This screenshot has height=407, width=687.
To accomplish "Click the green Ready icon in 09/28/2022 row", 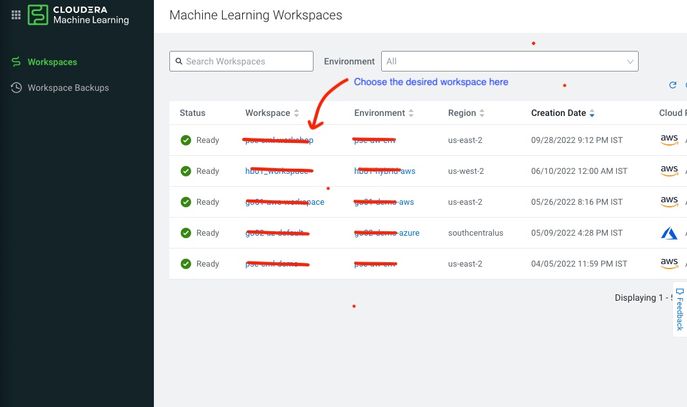I will coord(186,140).
